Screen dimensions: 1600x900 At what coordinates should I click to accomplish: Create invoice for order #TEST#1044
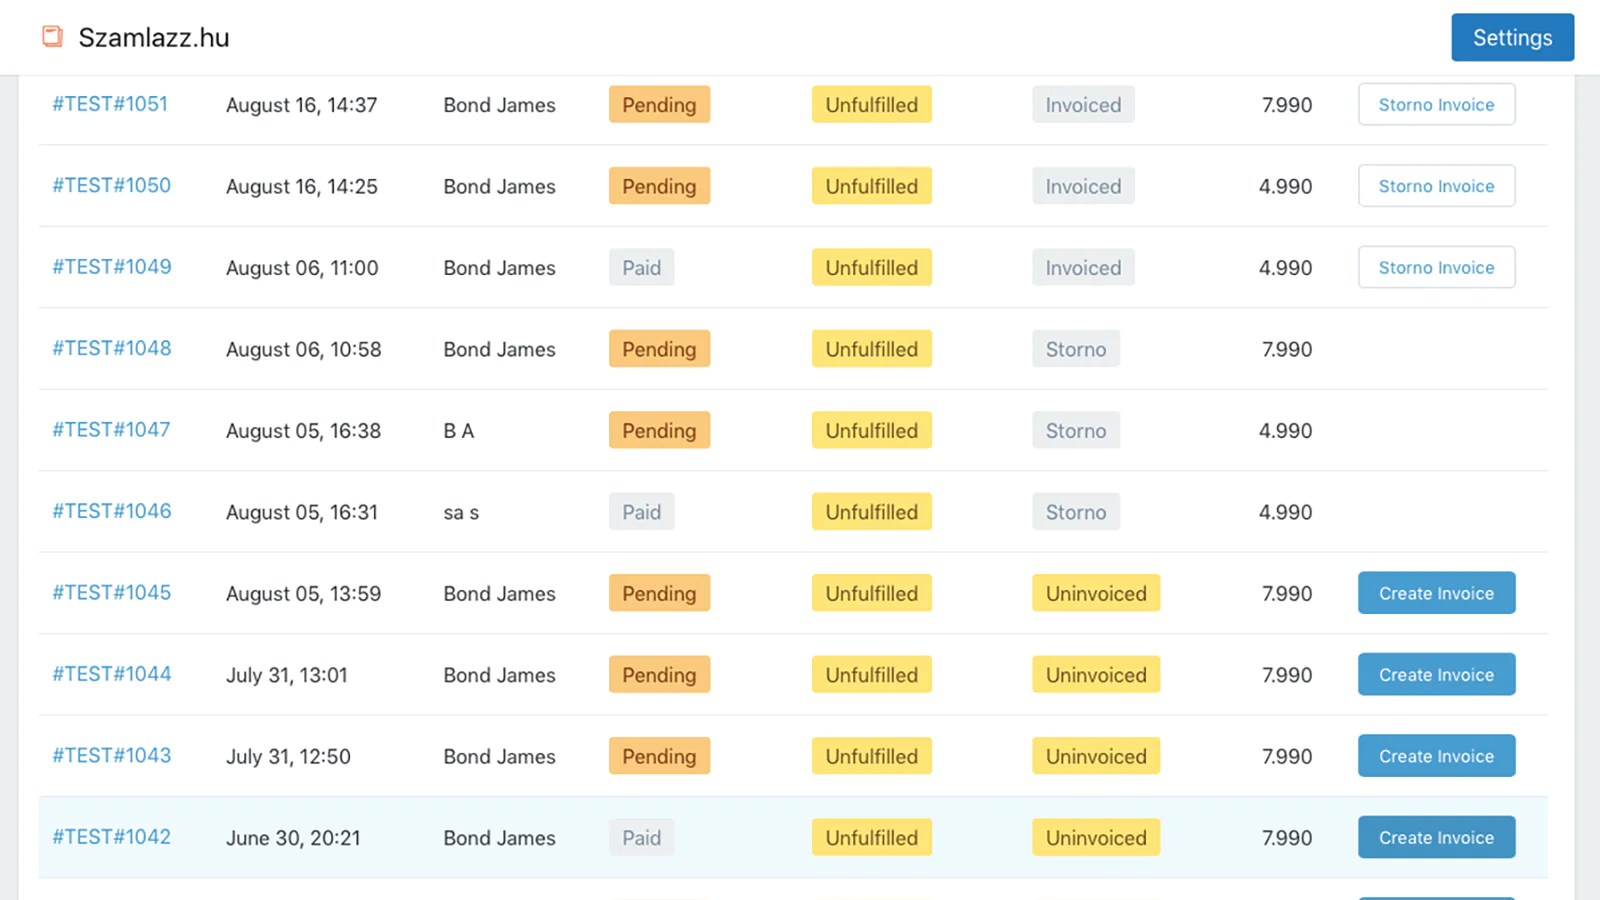(x=1436, y=675)
